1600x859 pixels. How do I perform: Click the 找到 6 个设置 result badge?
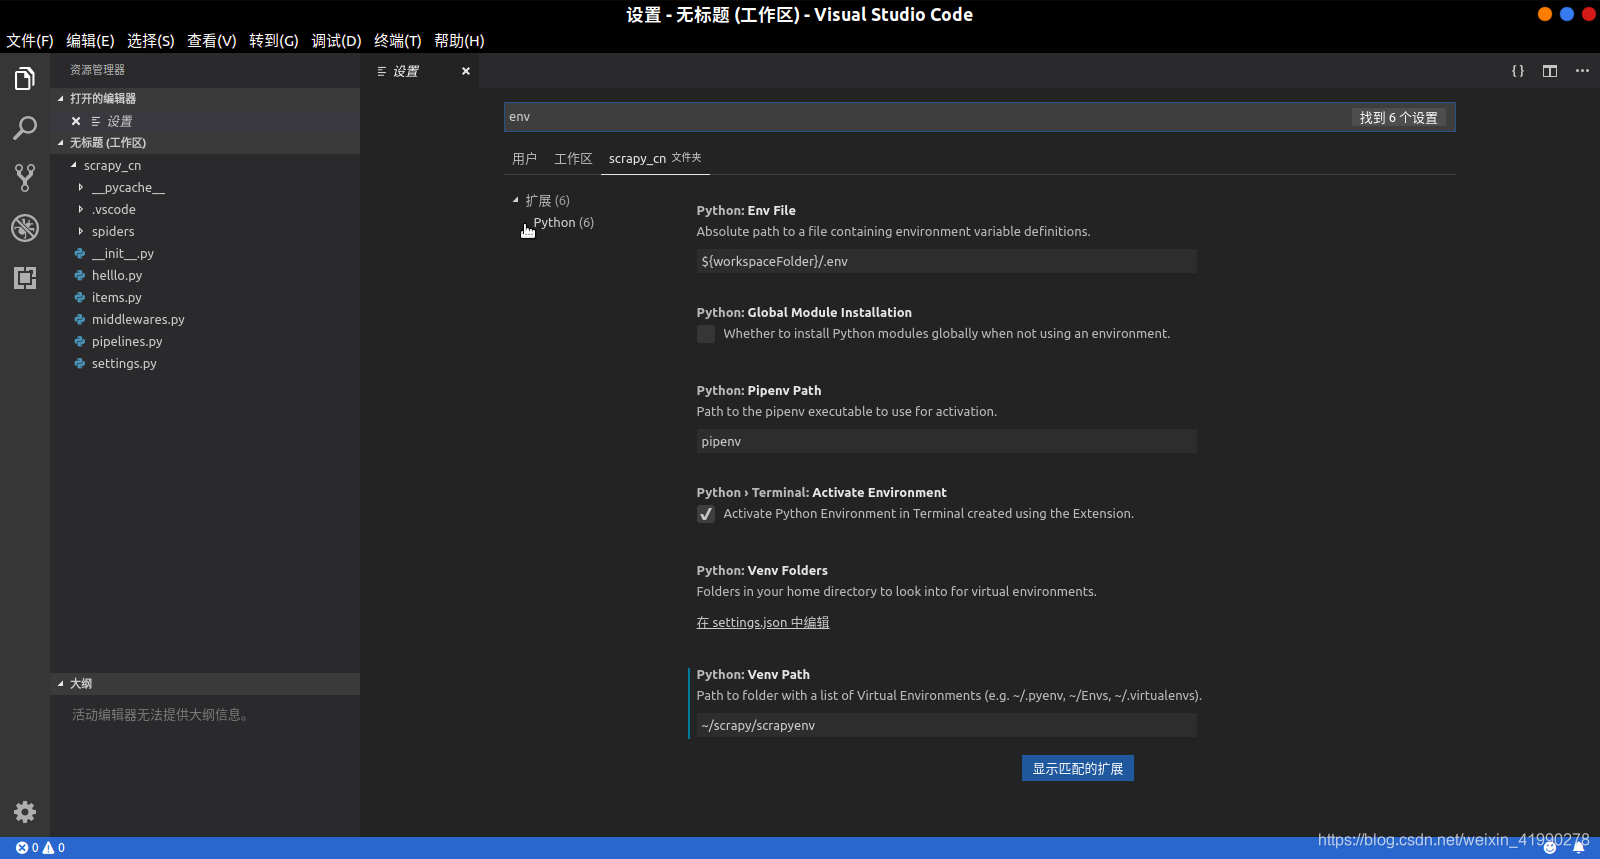coord(1398,117)
